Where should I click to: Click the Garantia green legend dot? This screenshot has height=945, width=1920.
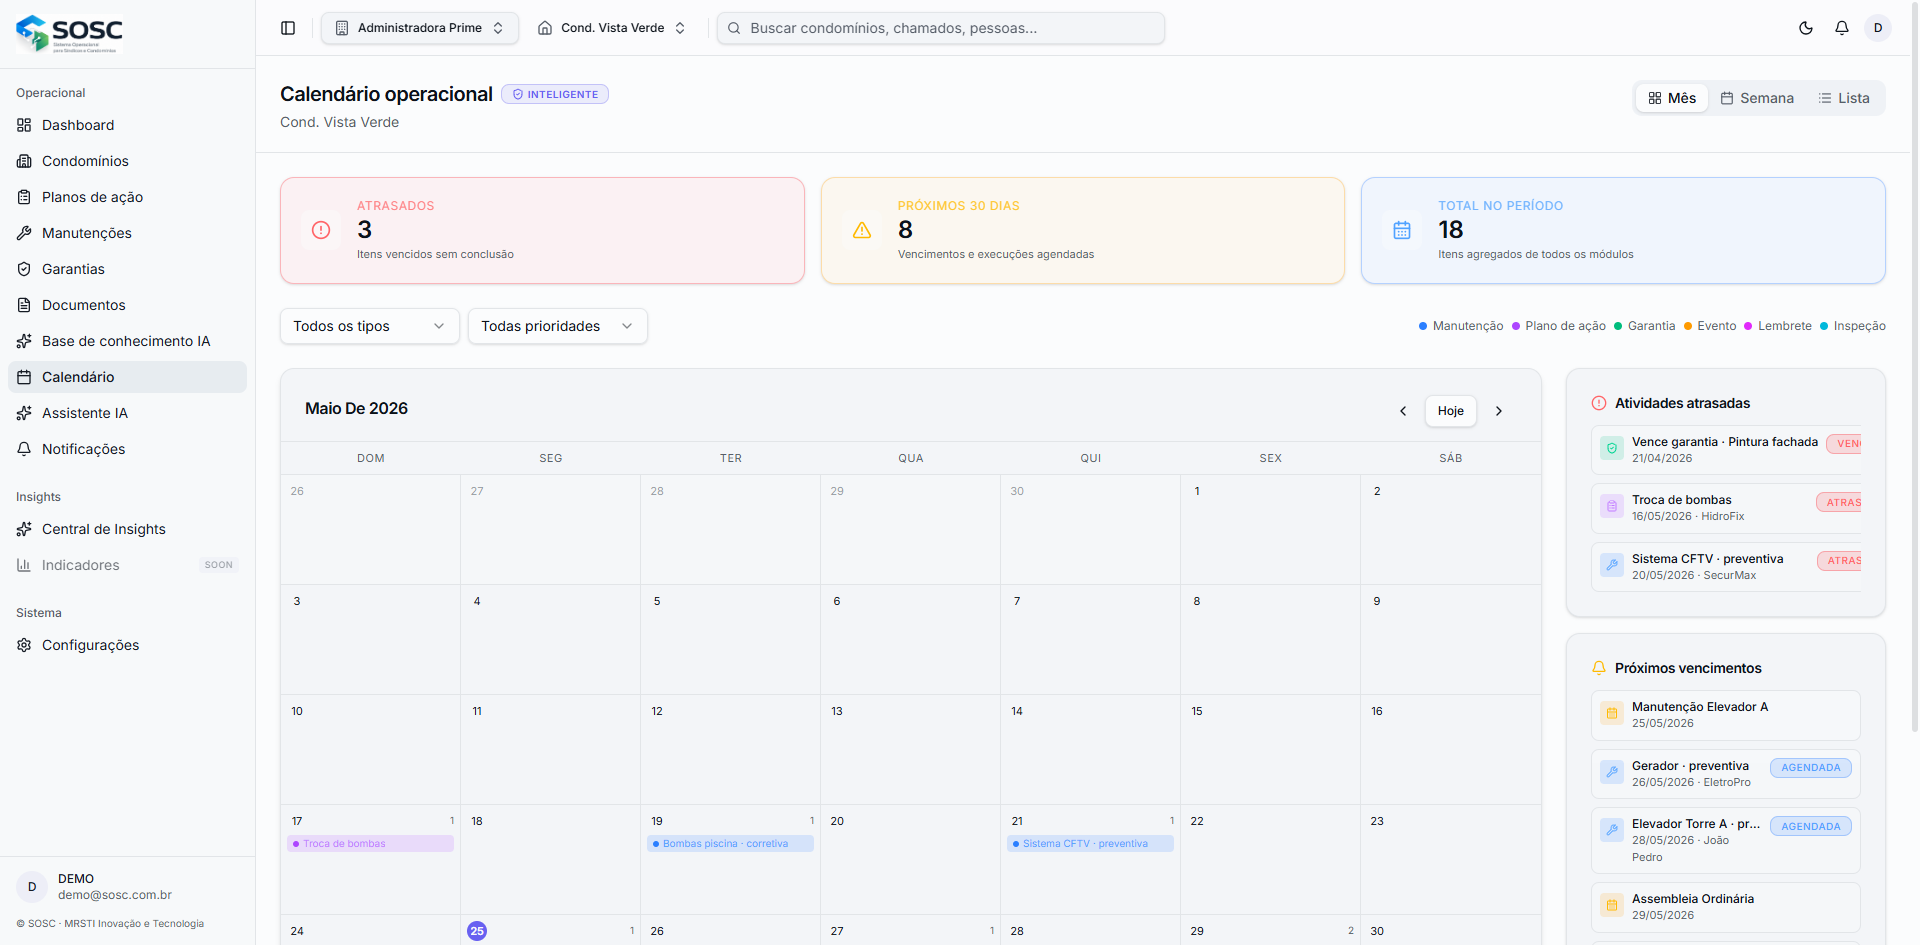[x=1618, y=326]
